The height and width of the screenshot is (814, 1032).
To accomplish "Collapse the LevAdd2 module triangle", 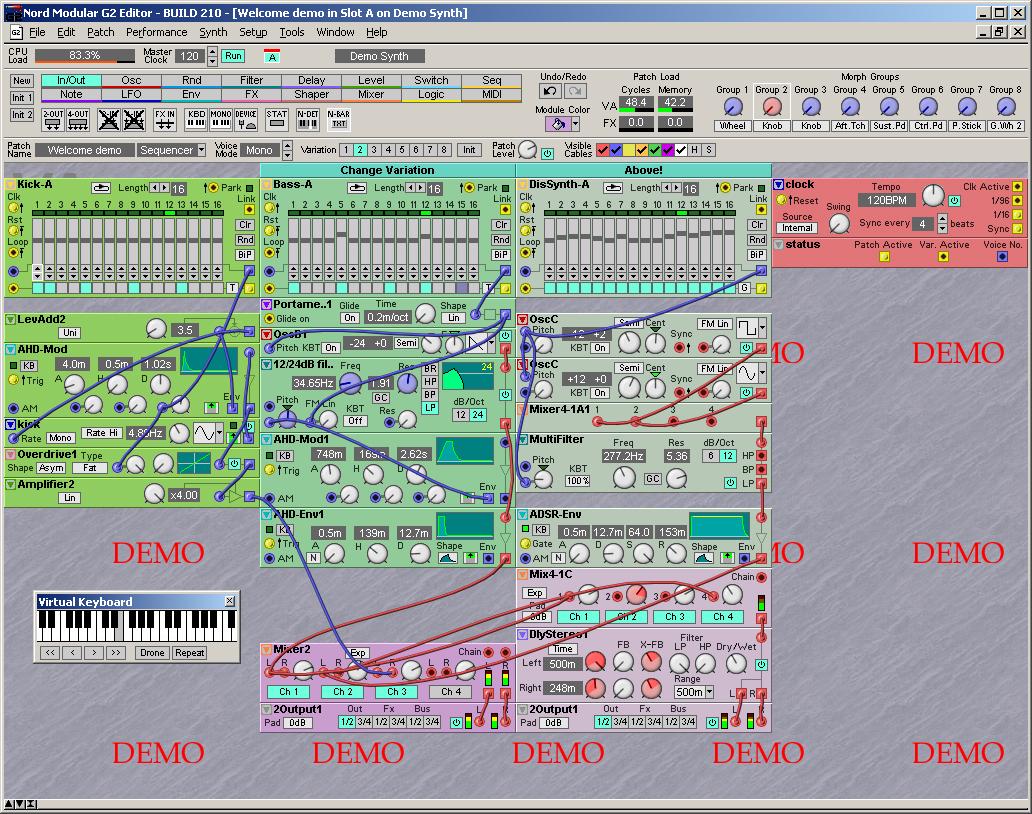I will (11, 320).
